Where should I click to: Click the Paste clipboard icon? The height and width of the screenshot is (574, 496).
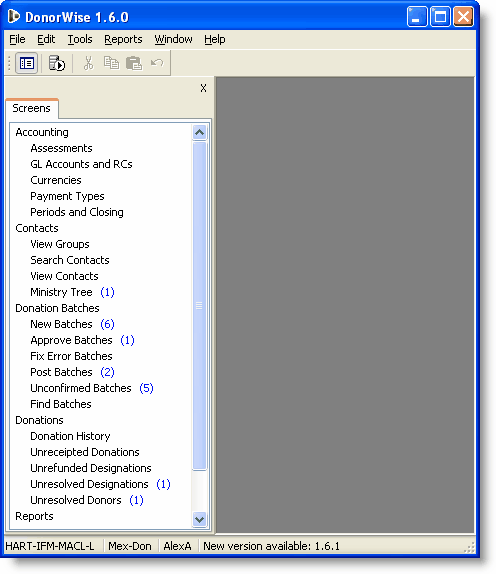134,63
